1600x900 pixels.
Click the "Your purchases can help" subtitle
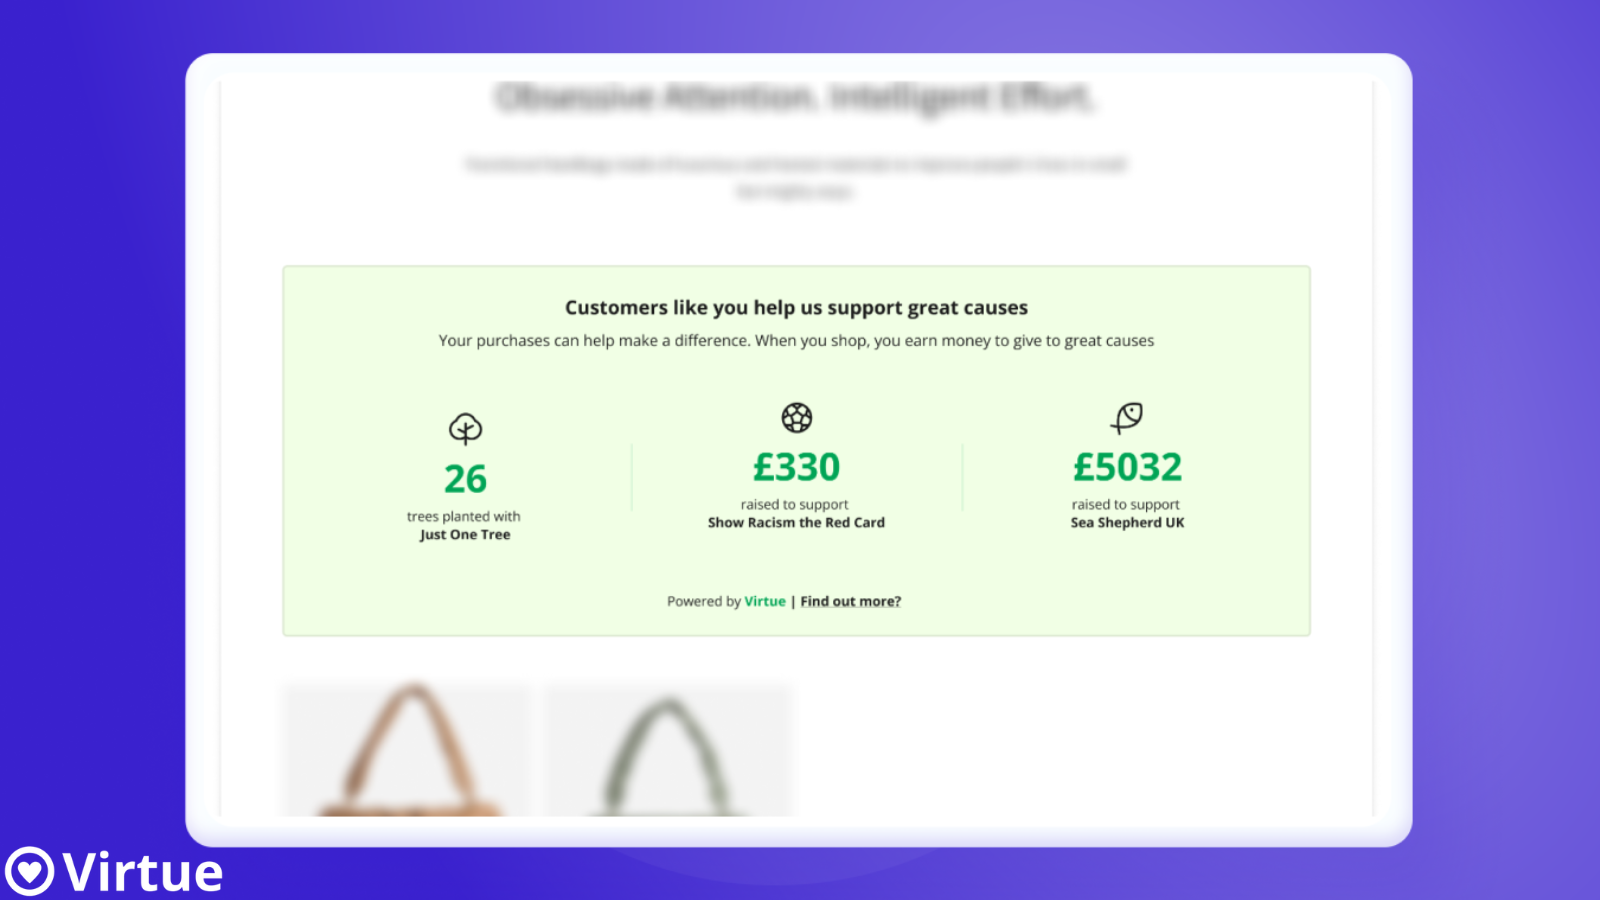coord(796,341)
